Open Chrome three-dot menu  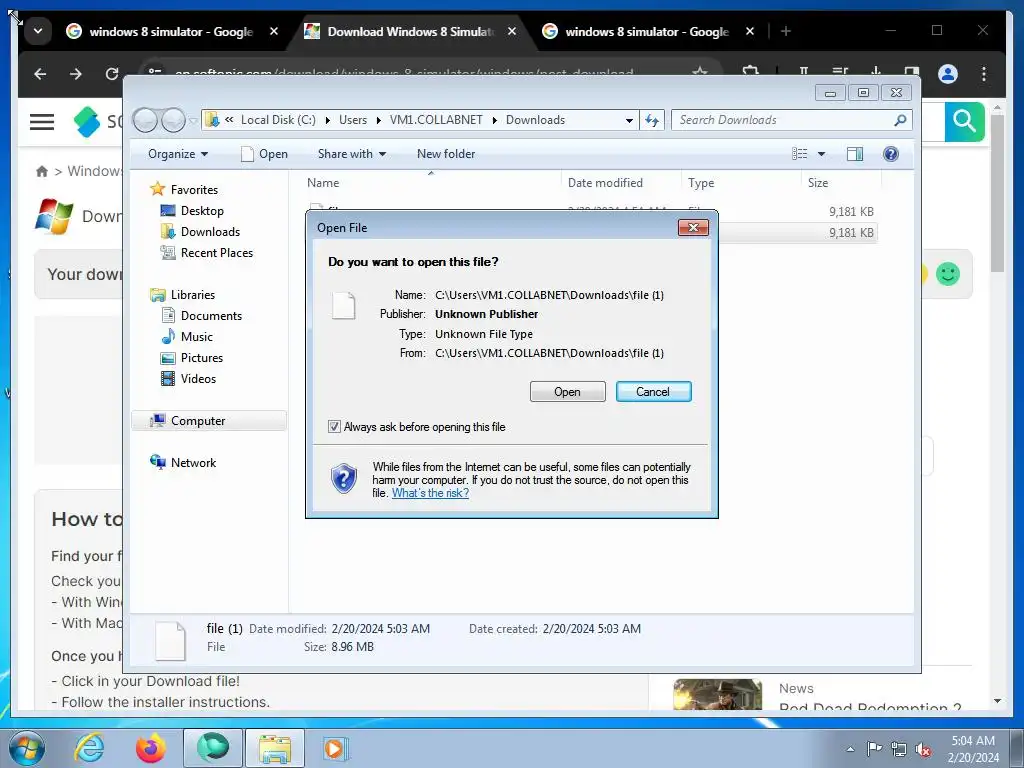[984, 74]
